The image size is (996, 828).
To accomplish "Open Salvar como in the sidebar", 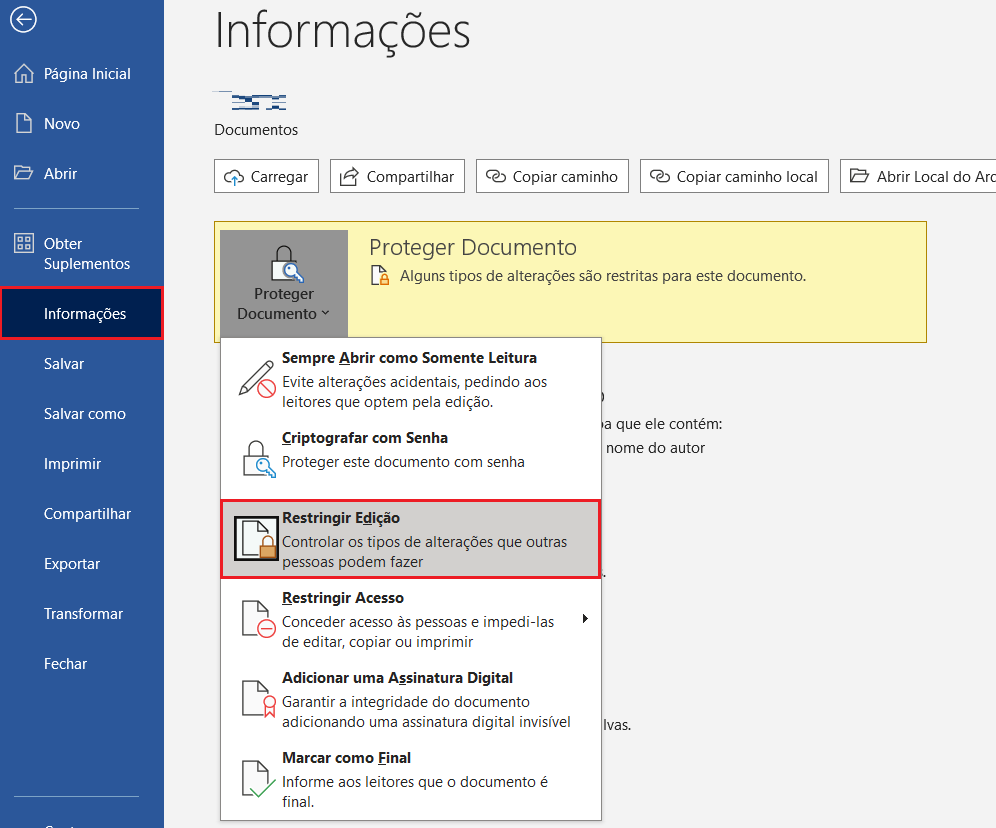I will click(x=84, y=414).
